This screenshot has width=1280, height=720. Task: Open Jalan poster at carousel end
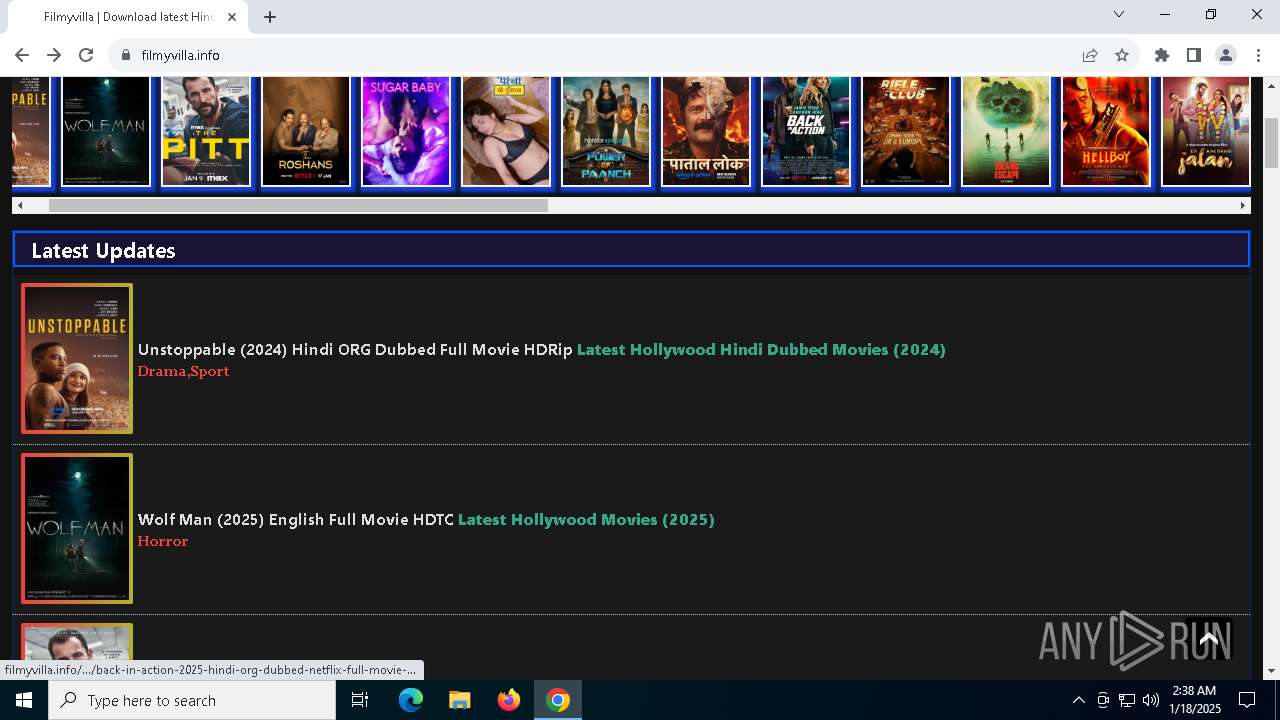pyautogui.click(x=1205, y=131)
